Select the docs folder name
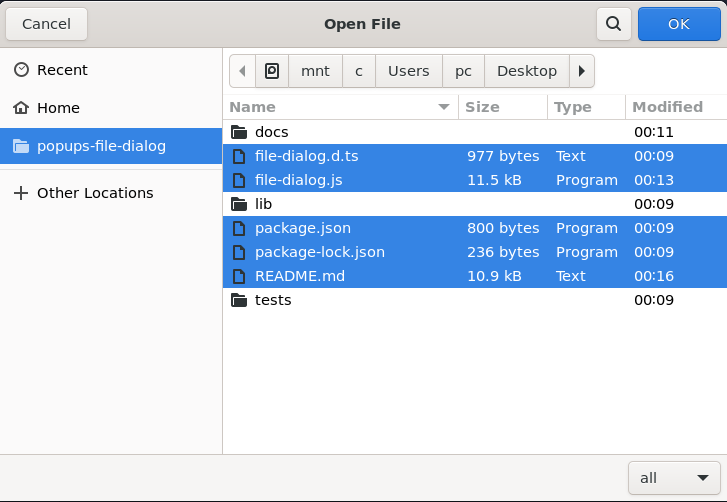The height and width of the screenshot is (502, 727). pyautogui.click(x=272, y=132)
